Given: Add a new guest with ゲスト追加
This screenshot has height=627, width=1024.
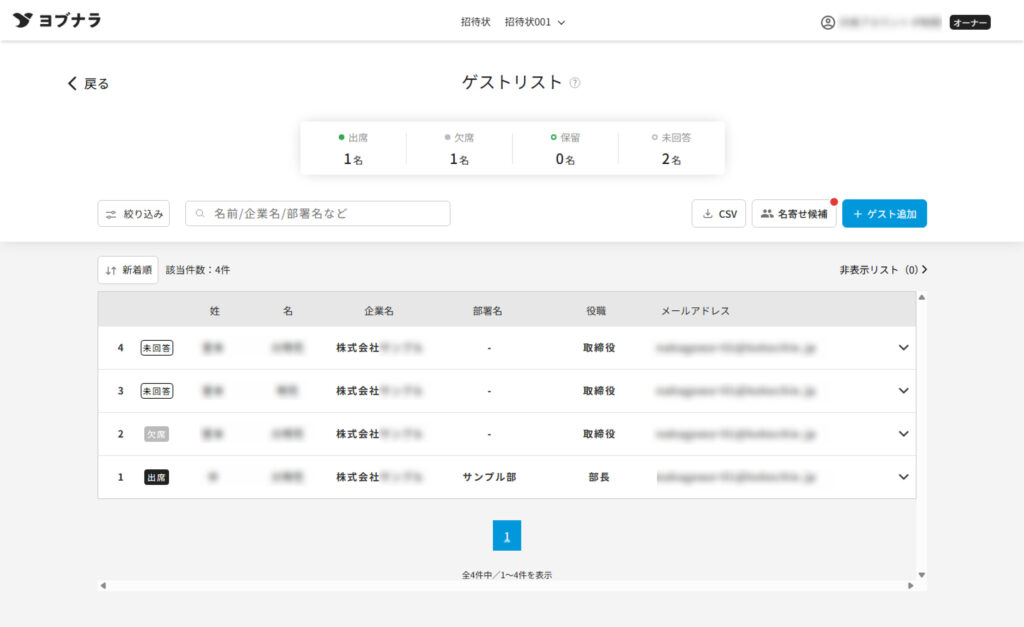Looking at the screenshot, I should 884,214.
